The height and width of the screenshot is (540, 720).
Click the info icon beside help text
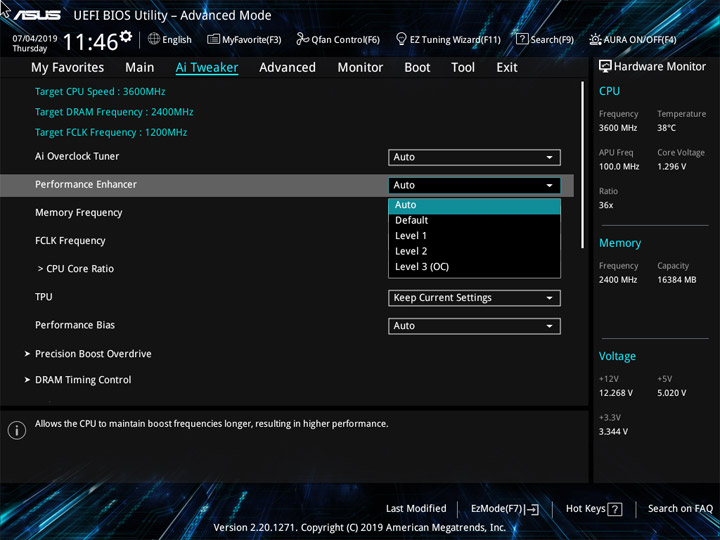click(17, 430)
